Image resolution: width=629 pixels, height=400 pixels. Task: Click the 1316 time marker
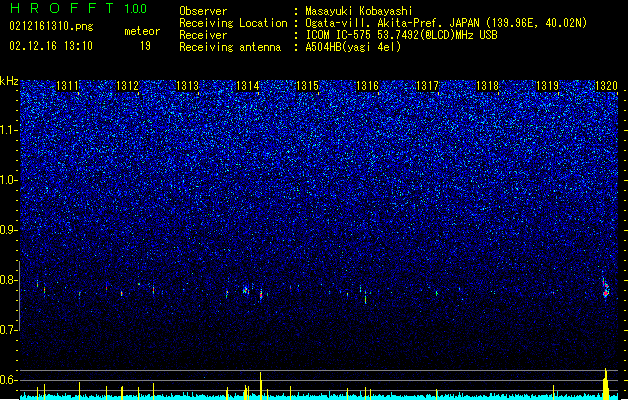click(367, 86)
